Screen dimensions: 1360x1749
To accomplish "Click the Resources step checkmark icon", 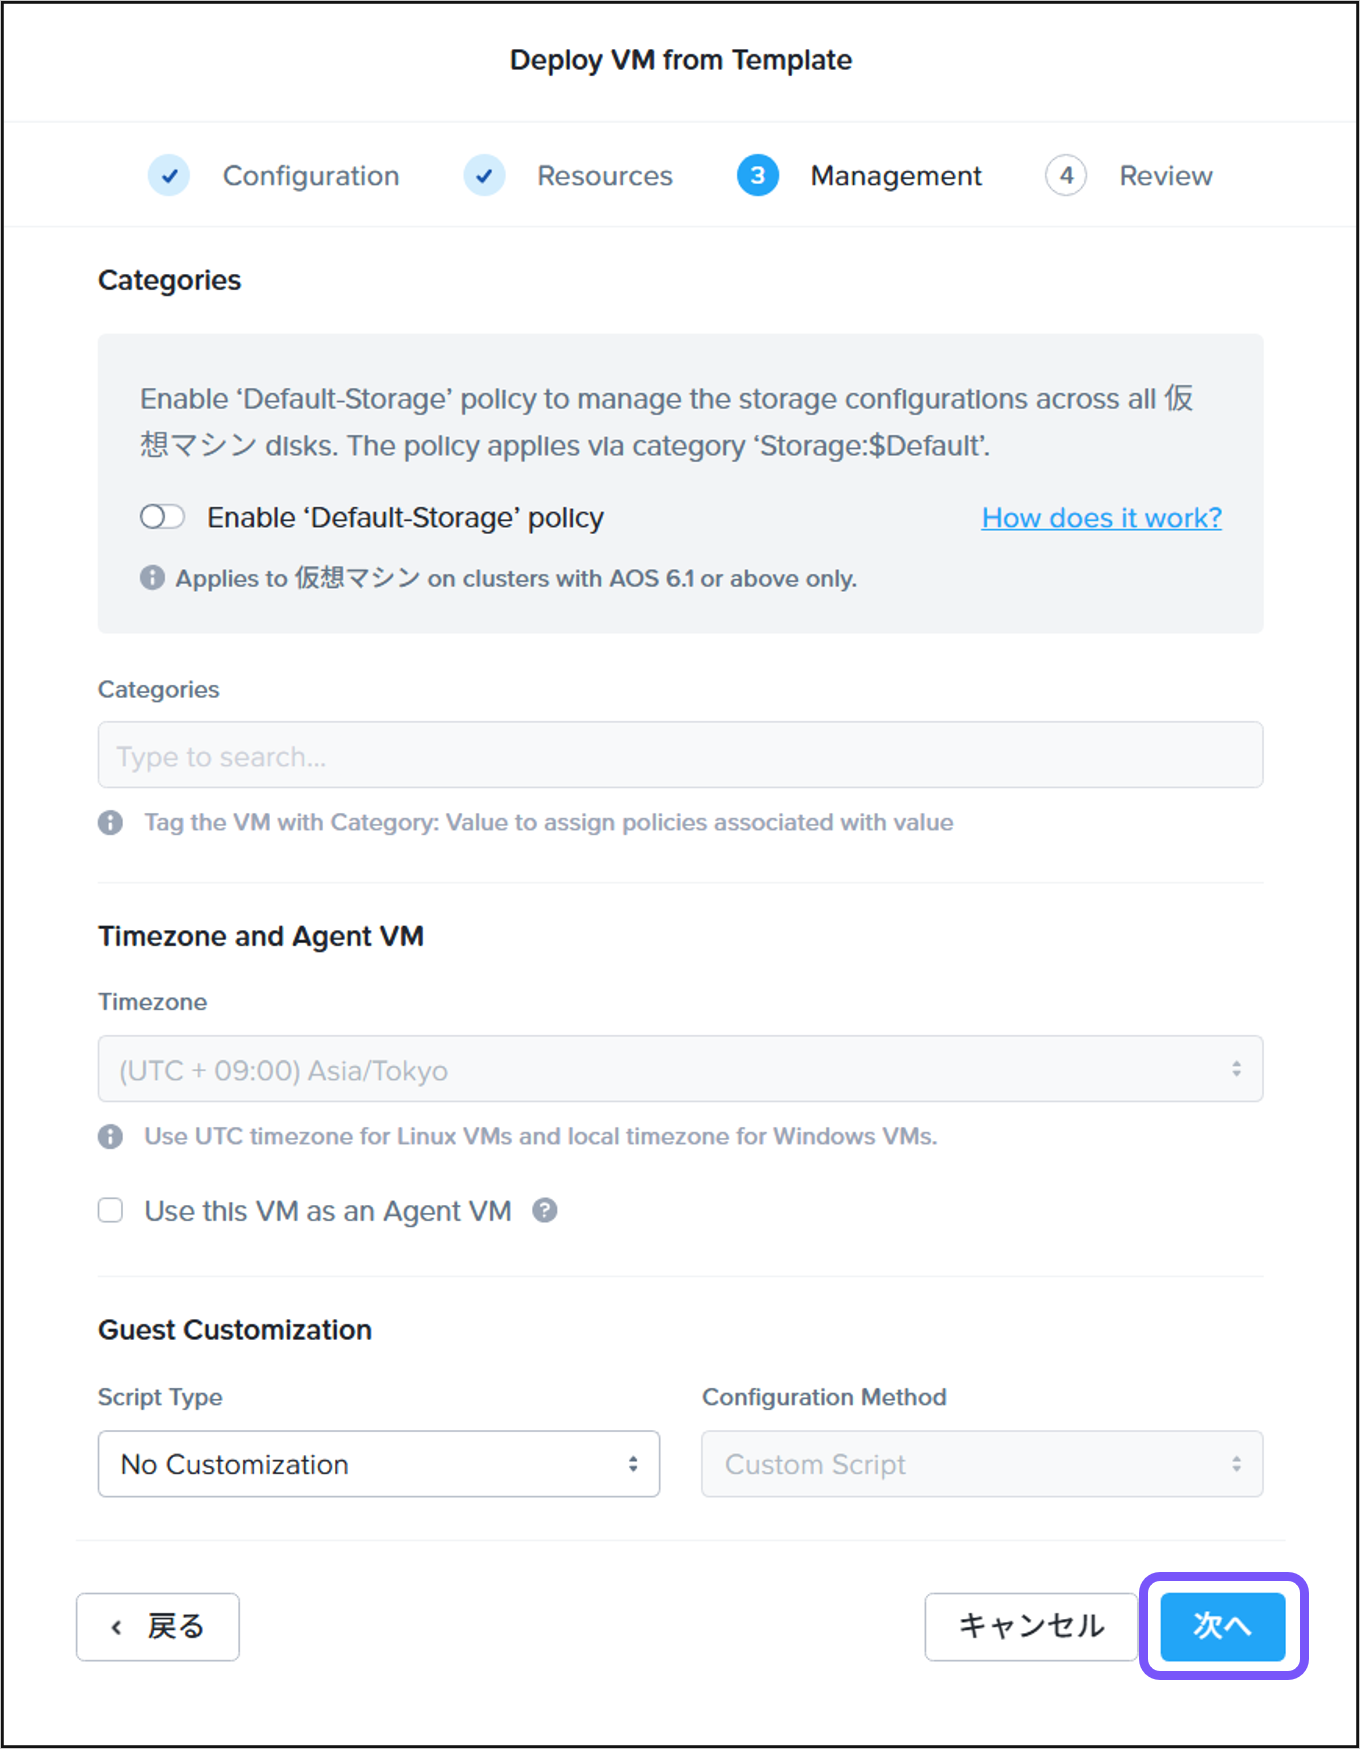I will [484, 175].
